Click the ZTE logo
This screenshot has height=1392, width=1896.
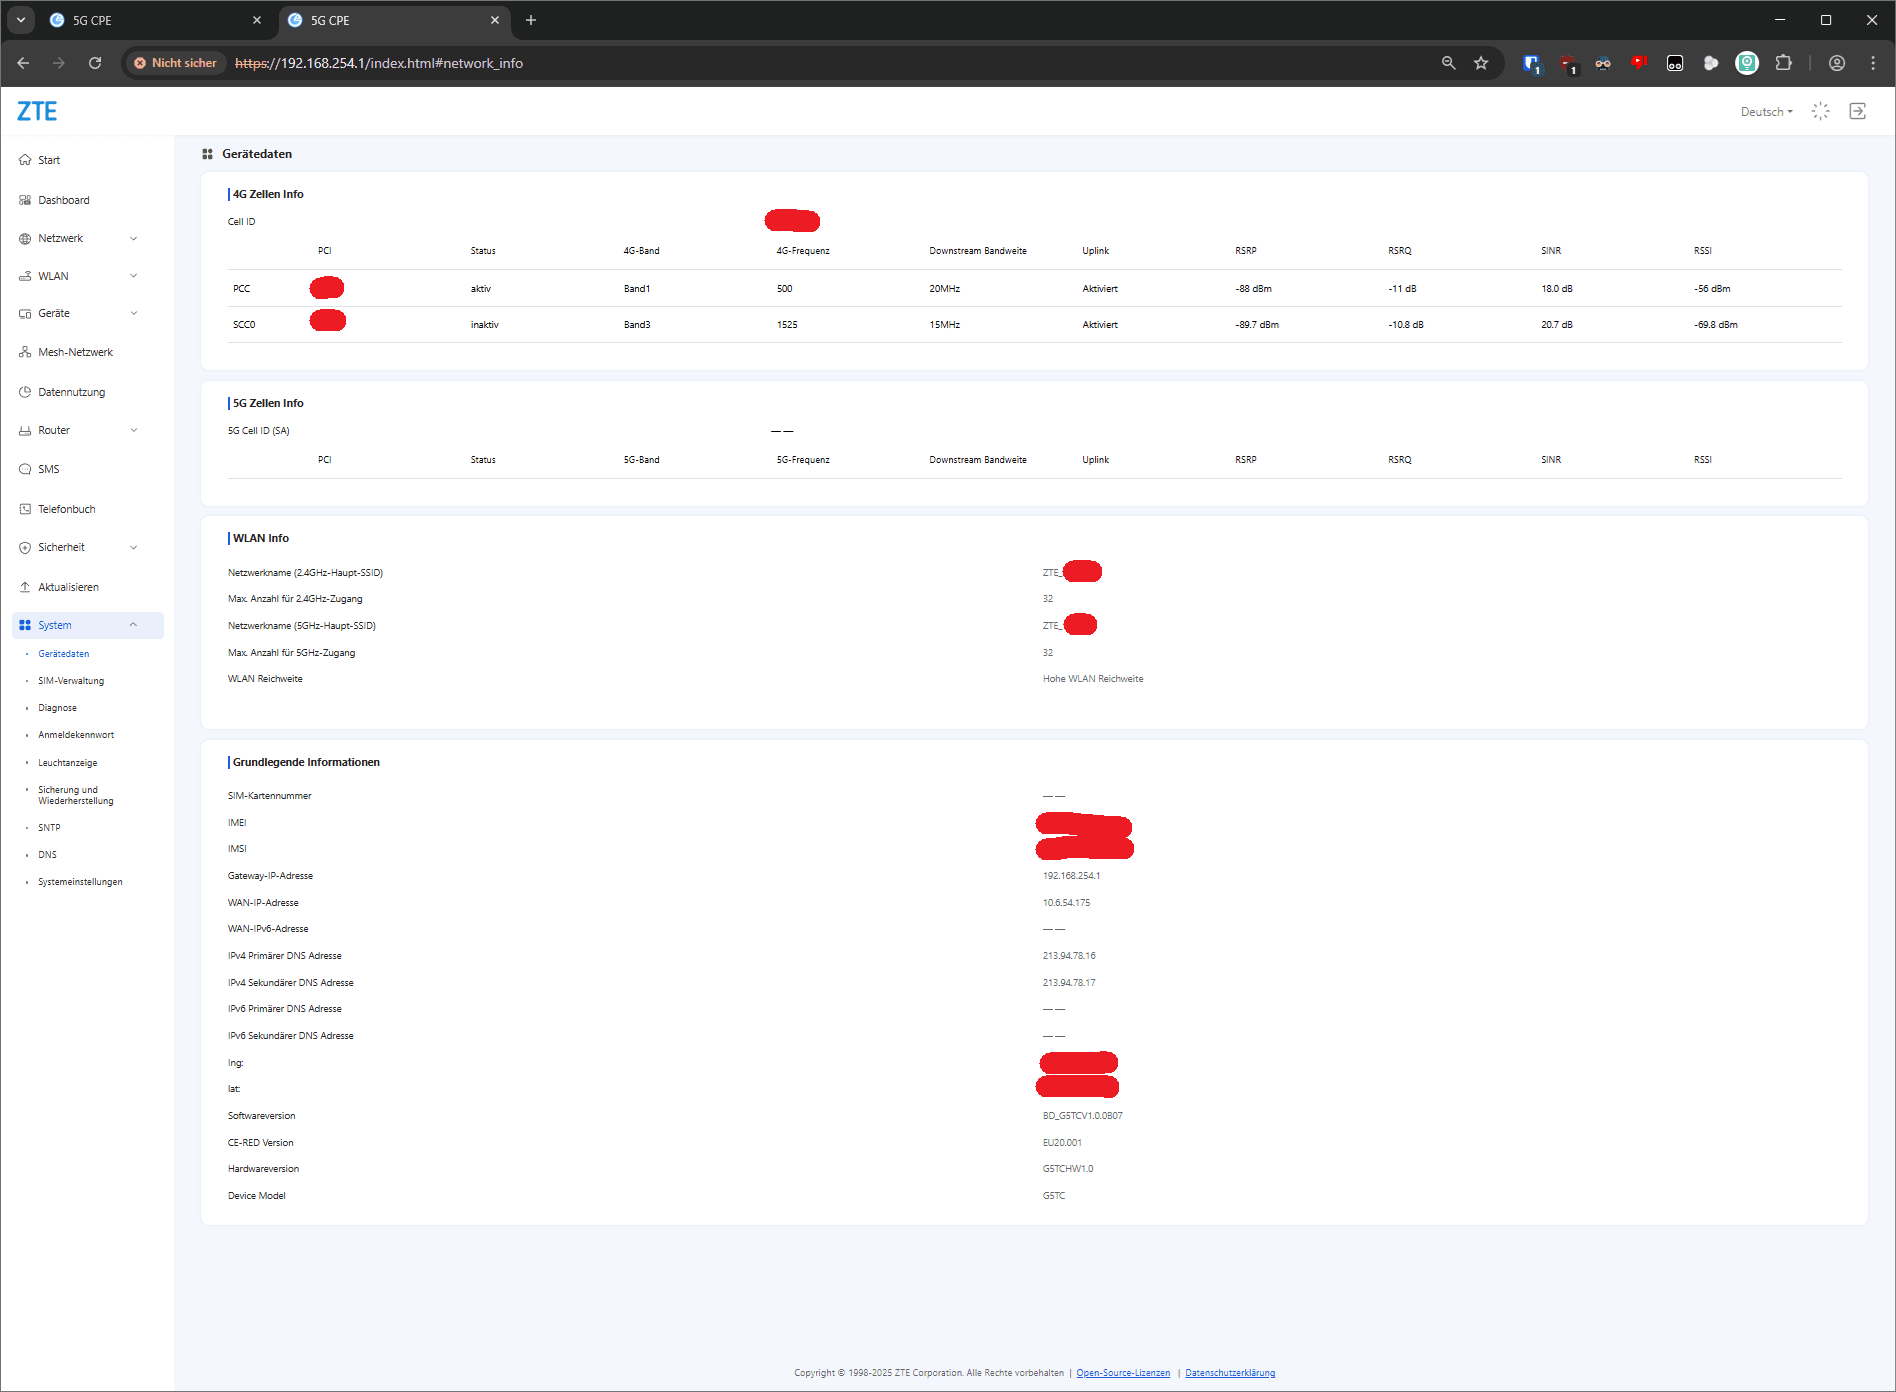coord(37,111)
